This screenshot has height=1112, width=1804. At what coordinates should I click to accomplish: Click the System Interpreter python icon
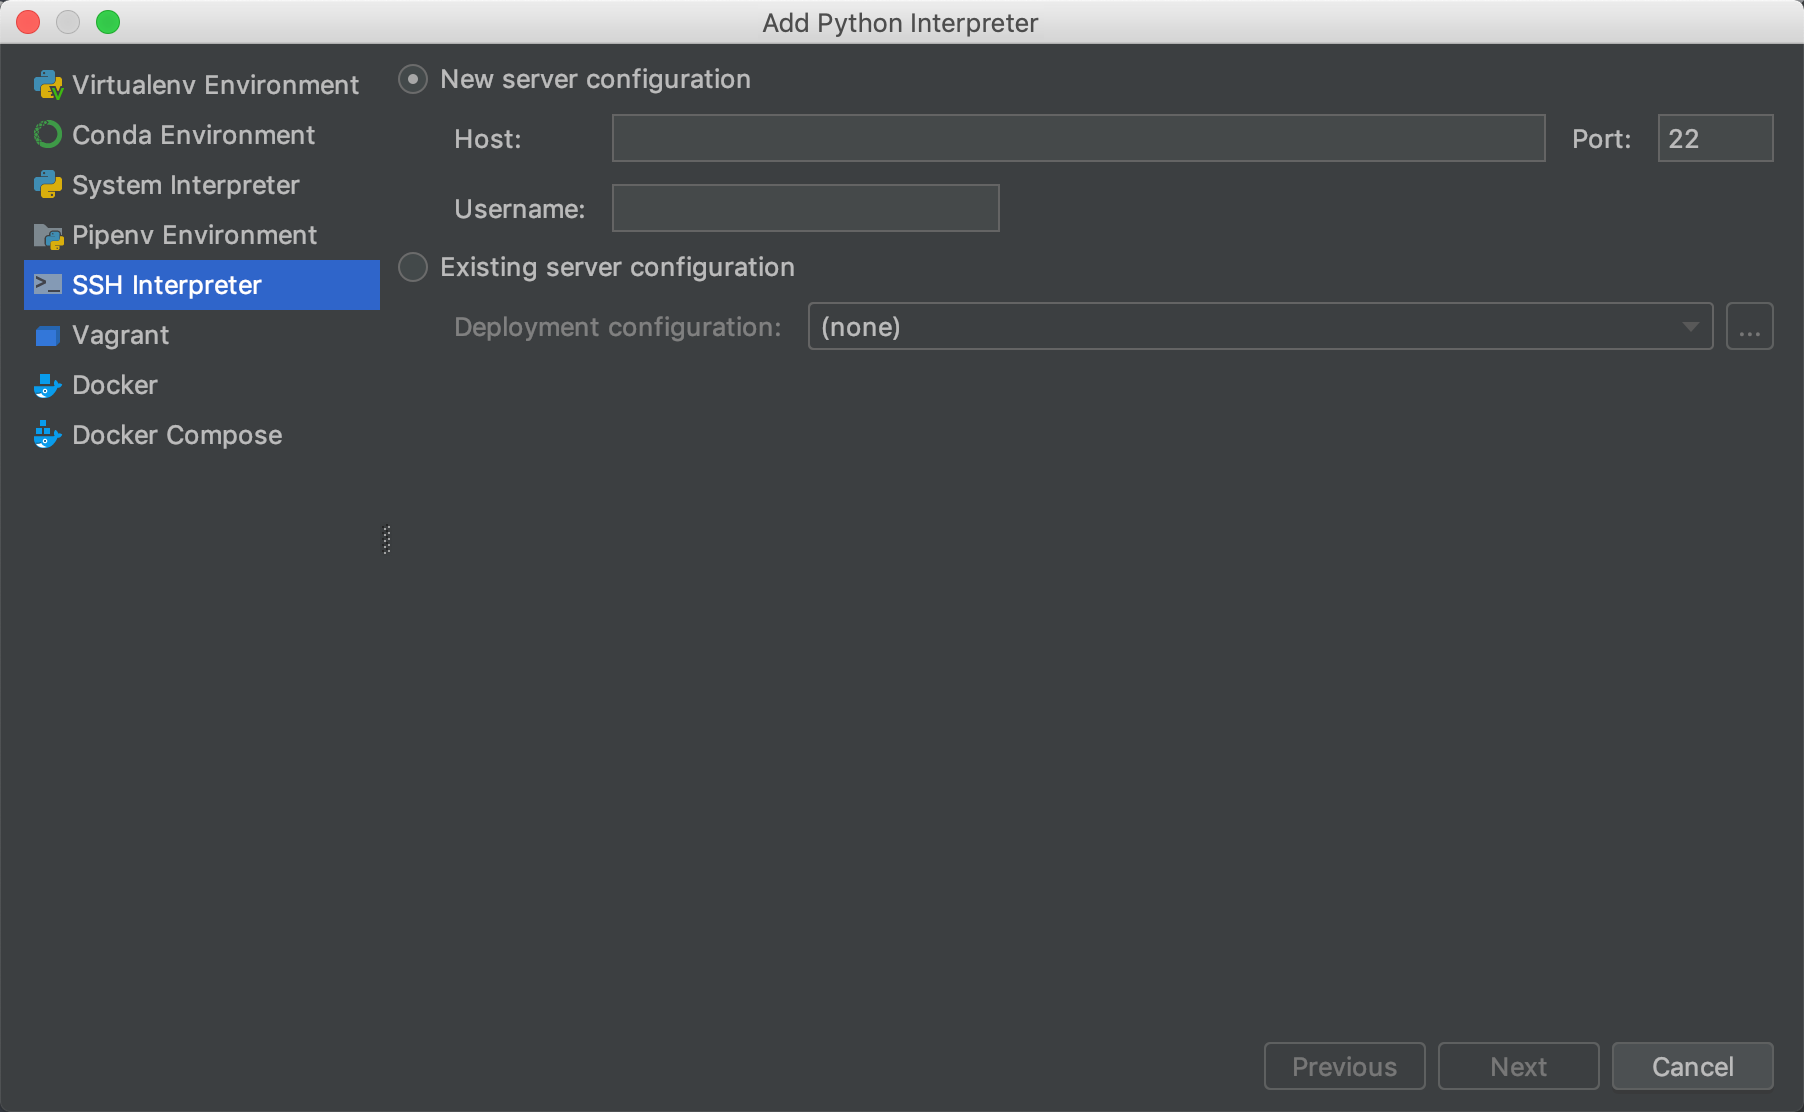point(48,185)
